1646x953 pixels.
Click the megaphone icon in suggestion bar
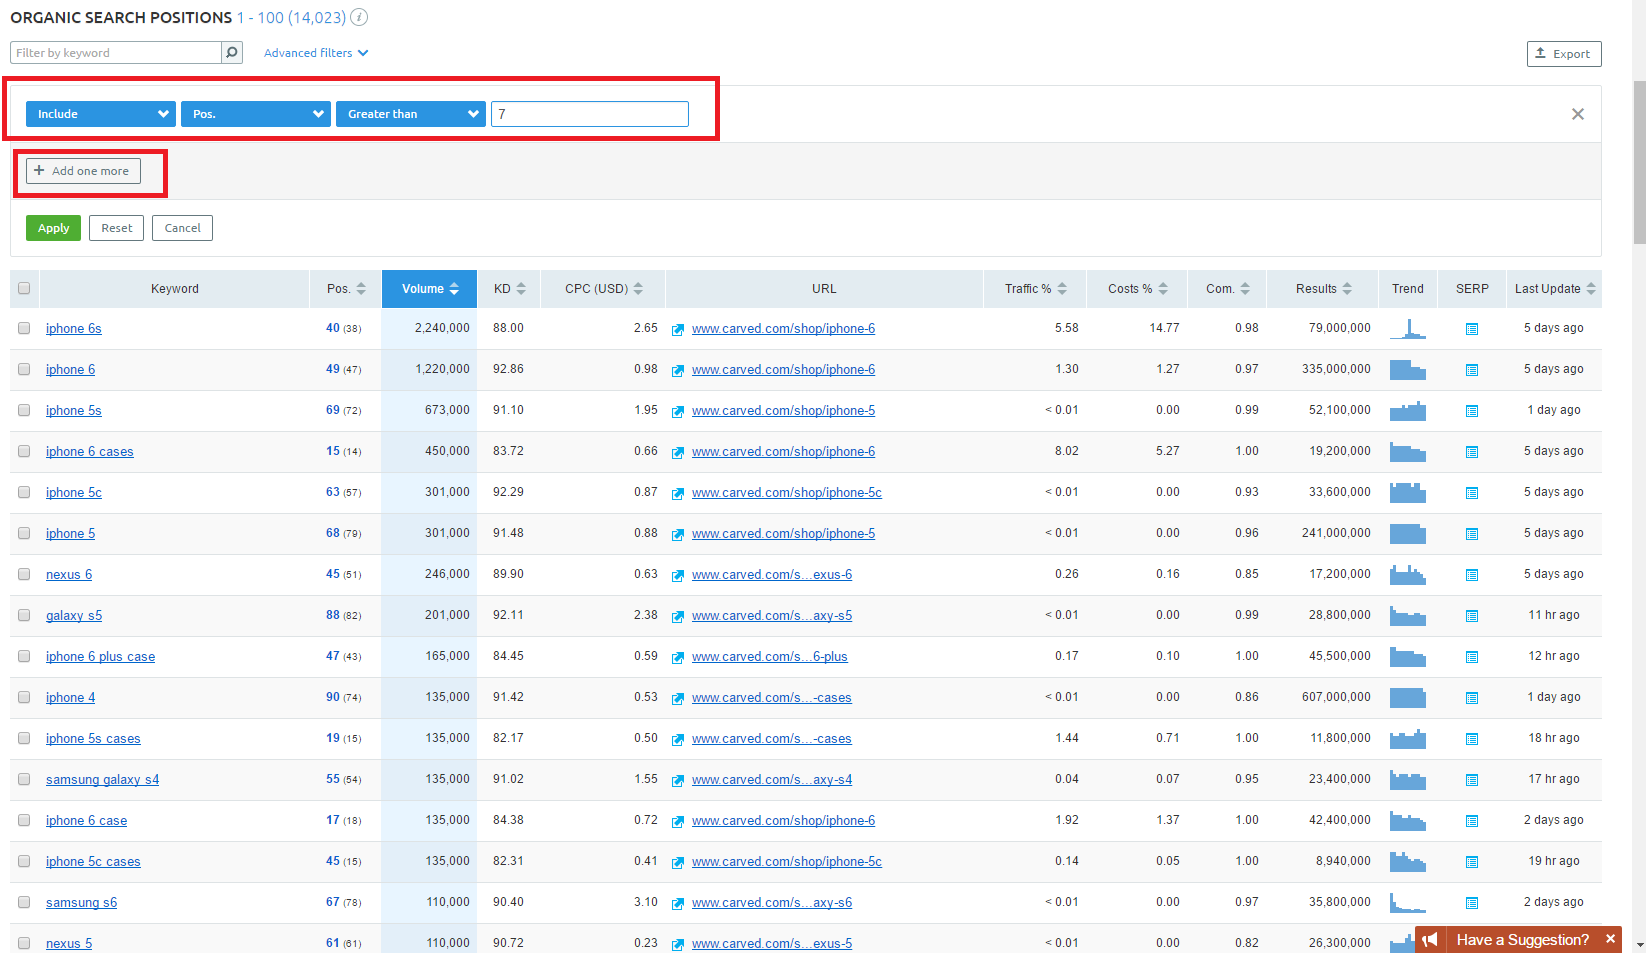click(1431, 940)
